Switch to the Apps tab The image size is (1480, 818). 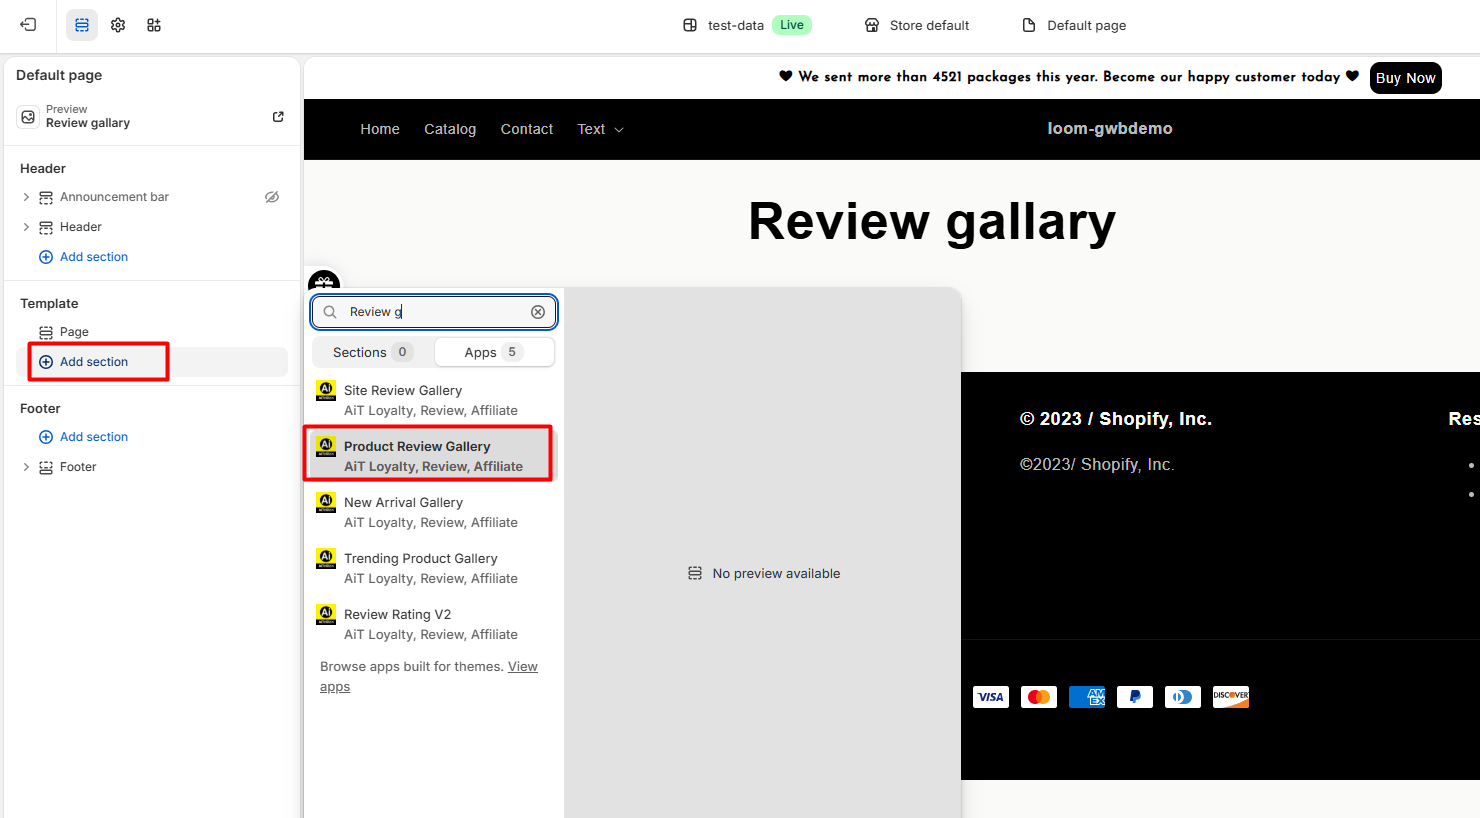[493, 352]
